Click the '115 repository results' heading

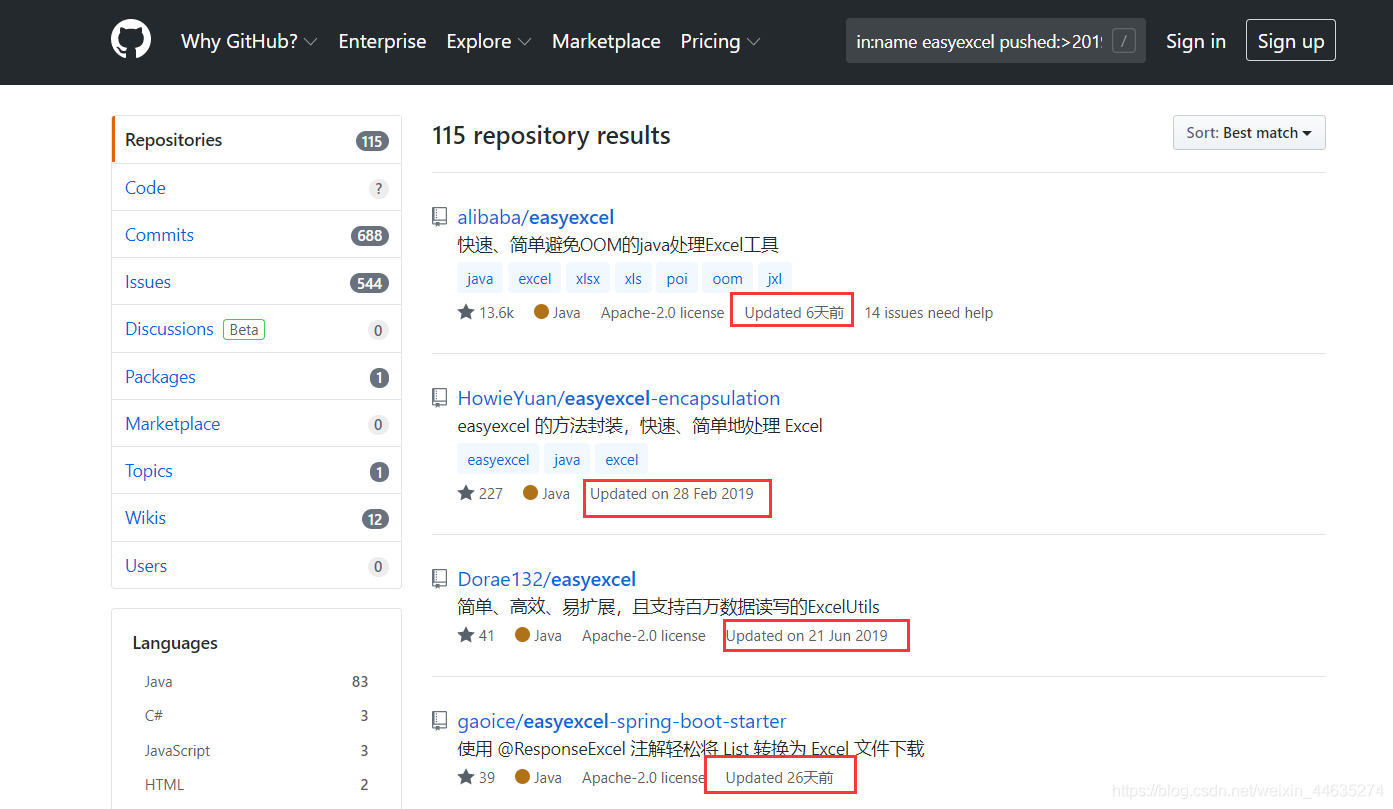(x=551, y=136)
